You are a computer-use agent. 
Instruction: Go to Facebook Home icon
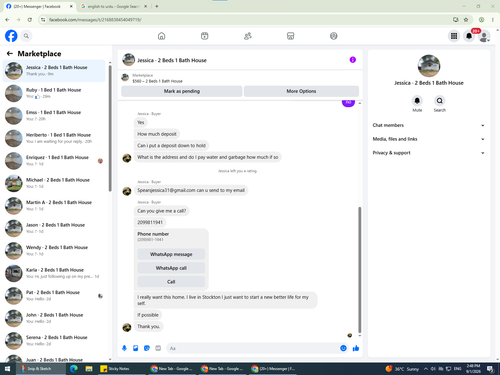click(161, 36)
